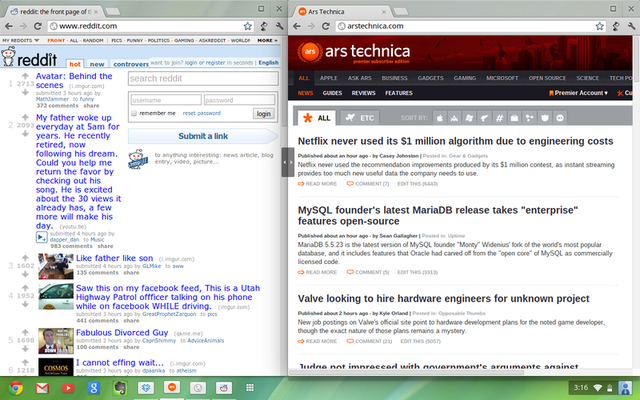Image resolution: width=640 pixels, height=400 pixels.
Task: Open the OPEN SOURCE section
Action: [x=547, y=78]
